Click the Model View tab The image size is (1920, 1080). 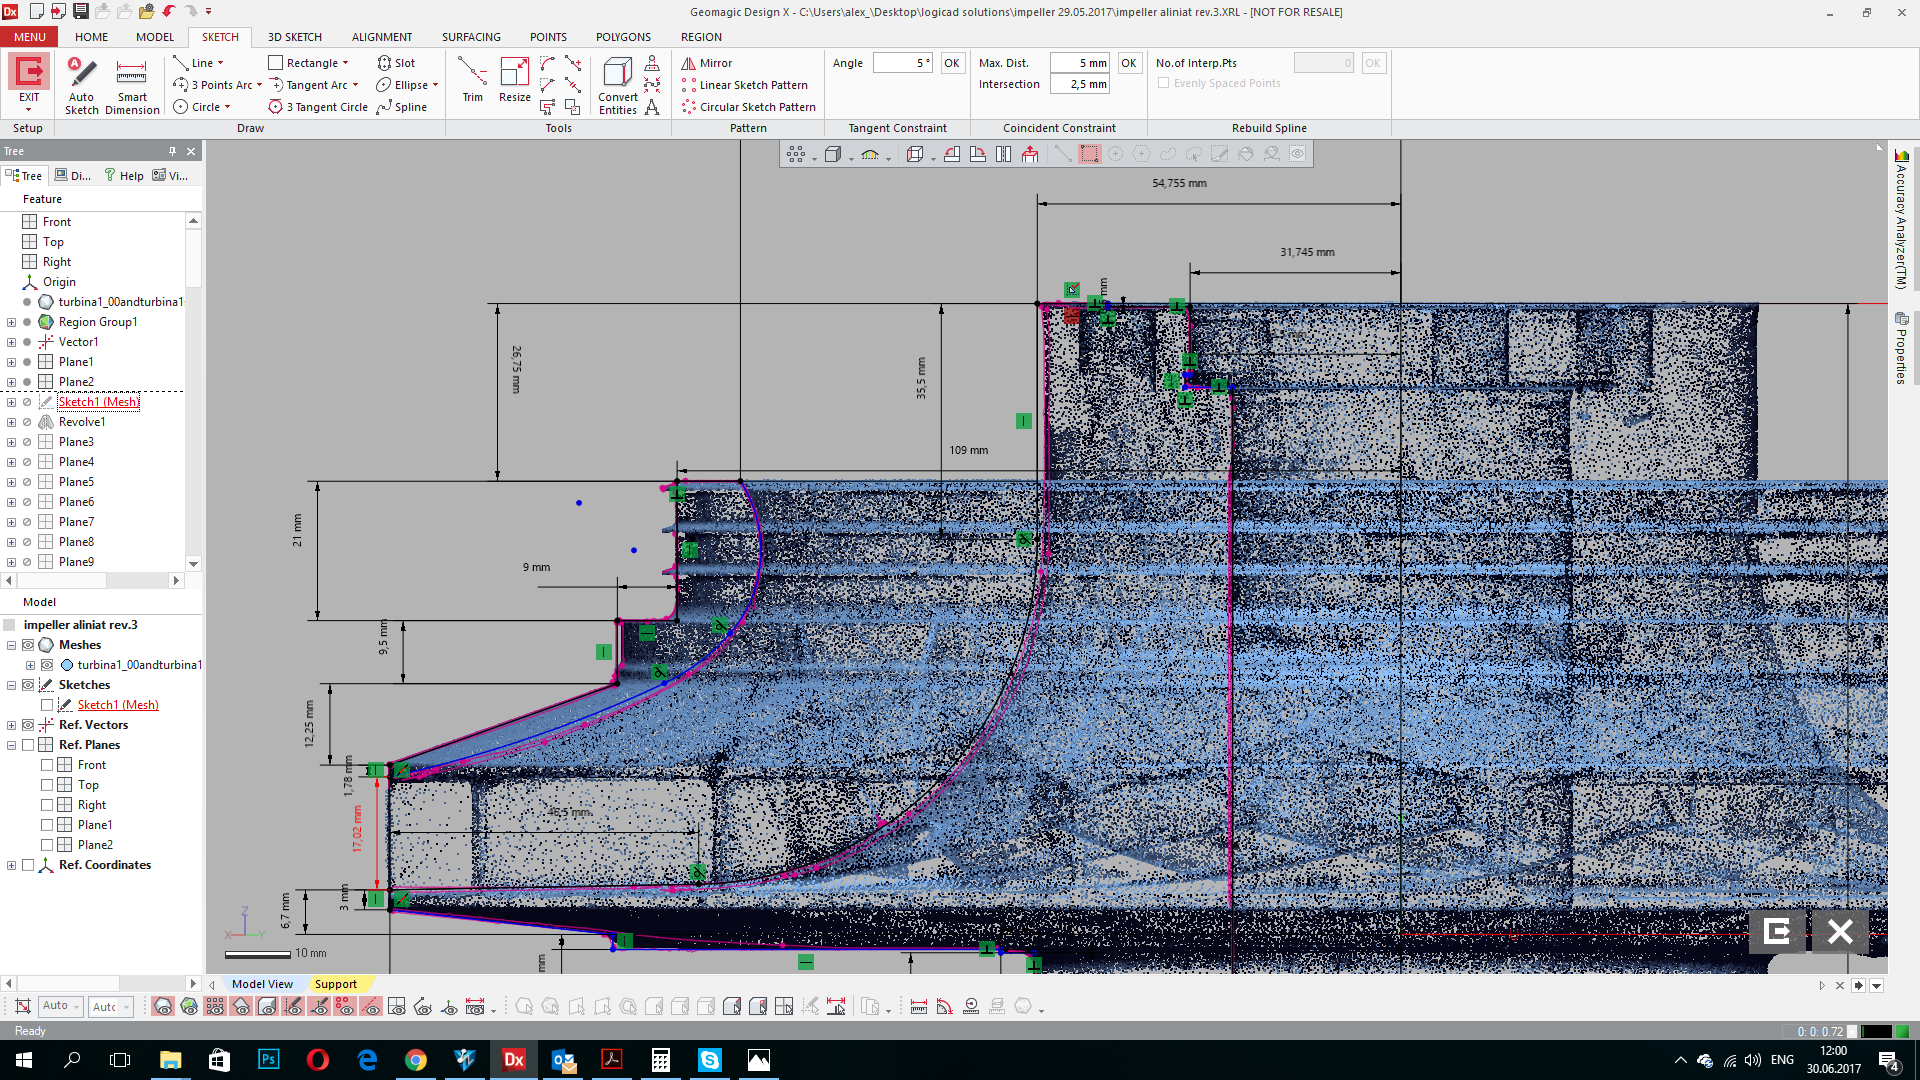click(262, 984)
